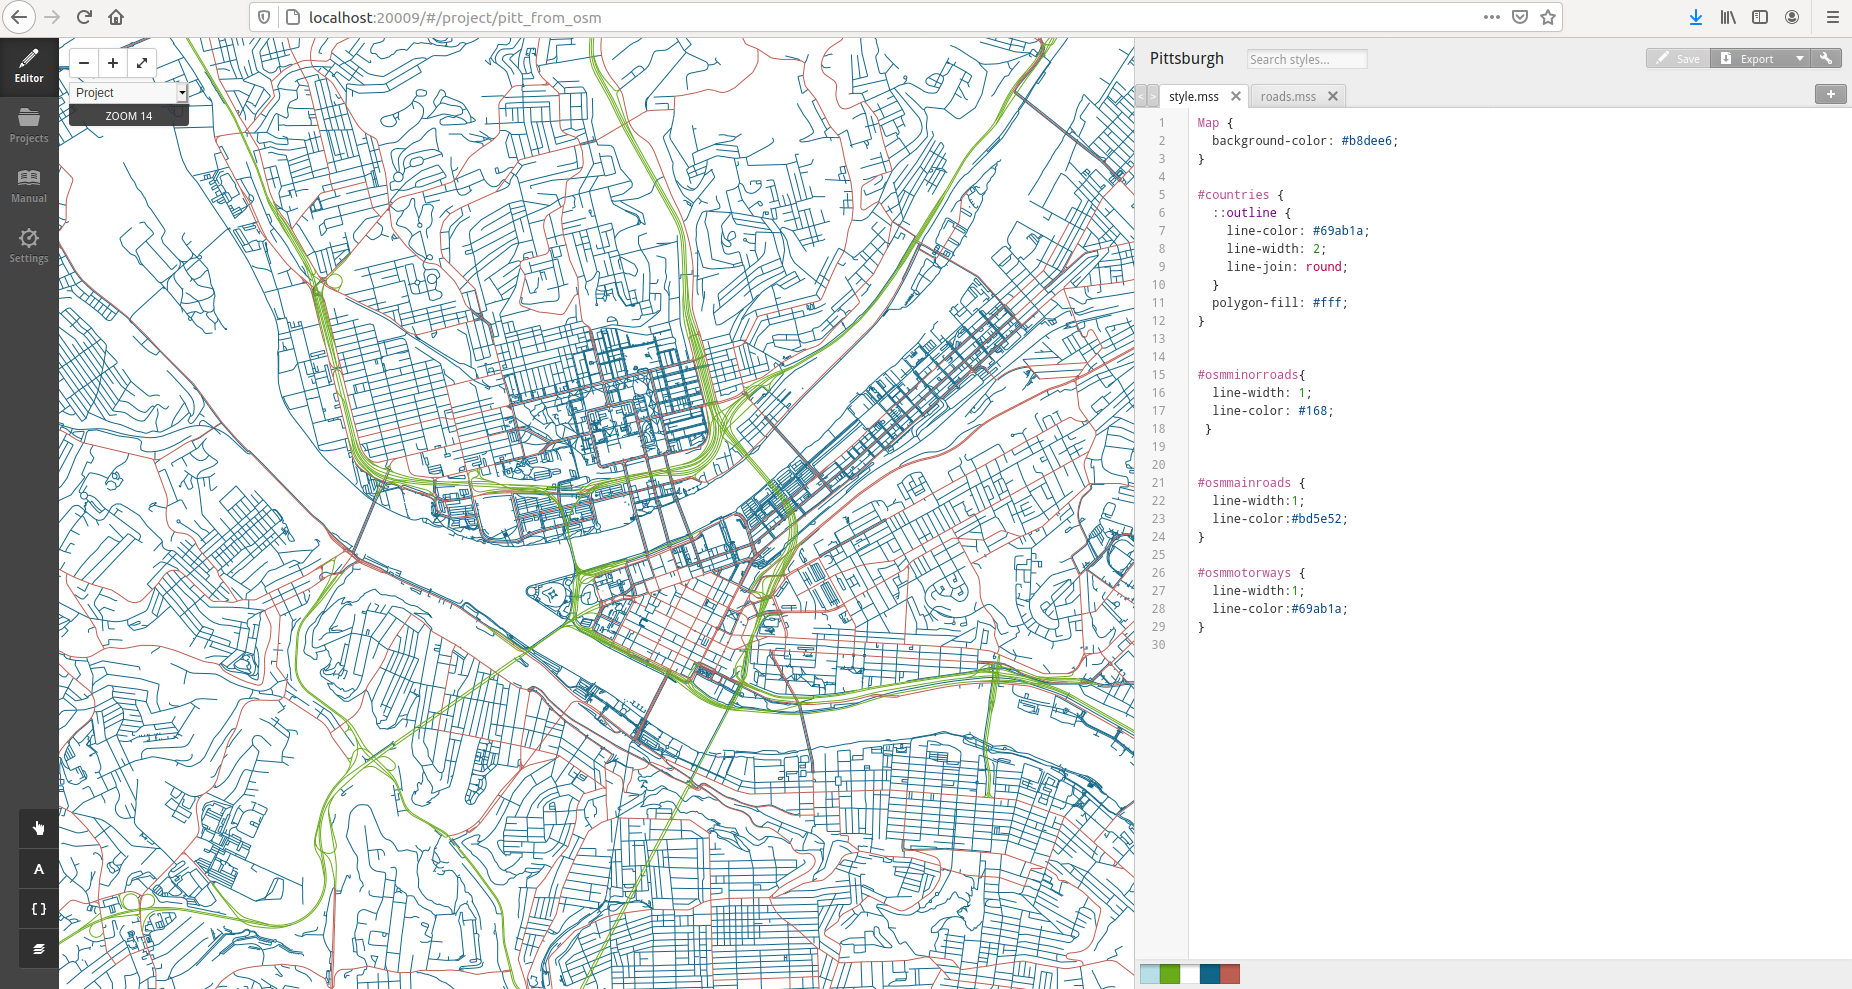
Task: Close the style.mss tab
Action: [x=1236, y=96]
